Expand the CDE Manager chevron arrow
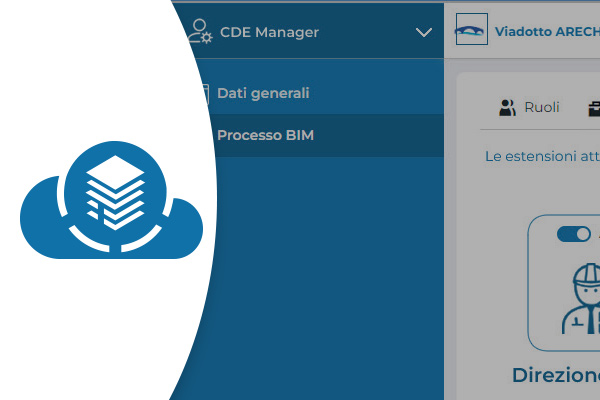This screenshot has height=400, width=600. [422, 32]
